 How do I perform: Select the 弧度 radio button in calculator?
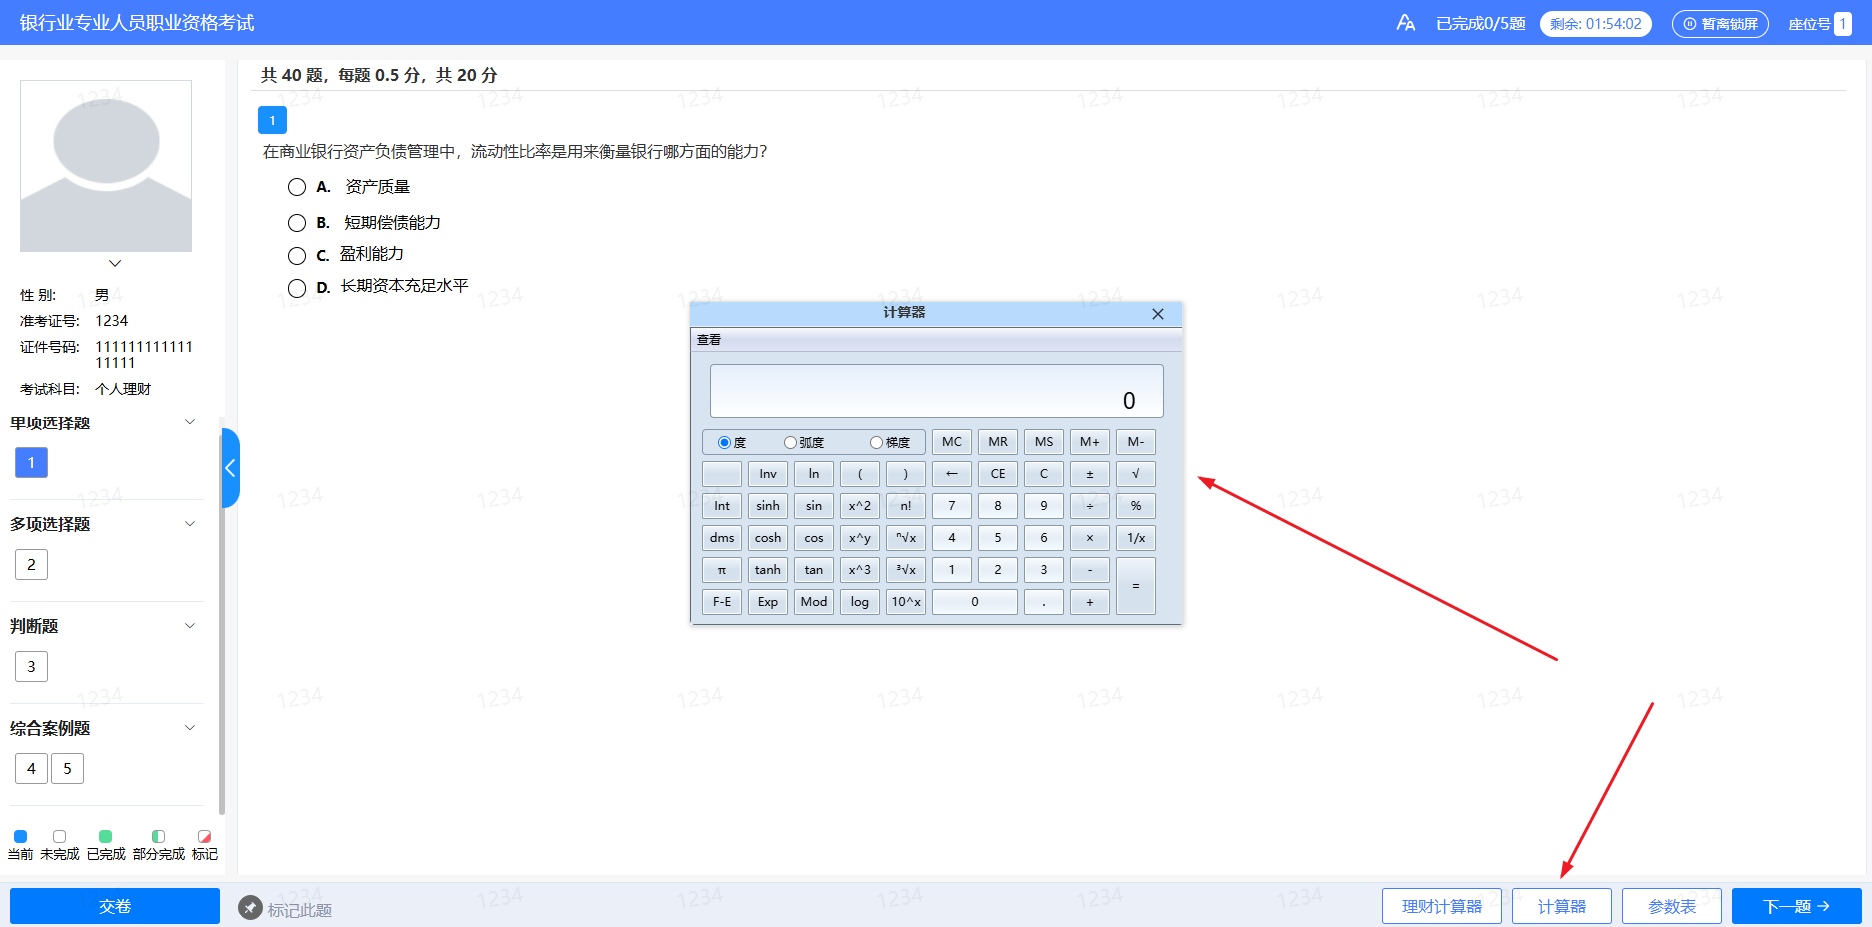point(790,442)
